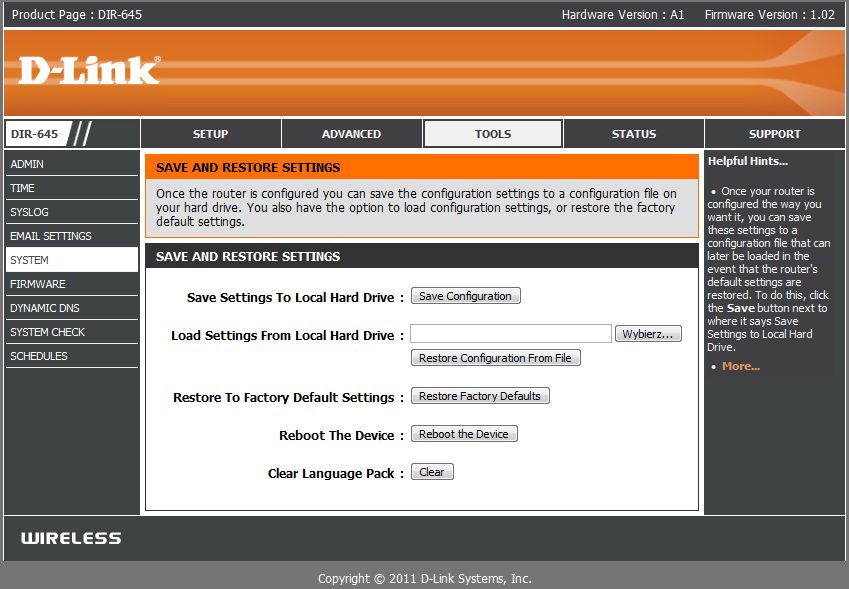The height and width of the screenshot is (589, 849).
Task: Click the copyright D-Link Systems text
Action: (x=424, y=579)
